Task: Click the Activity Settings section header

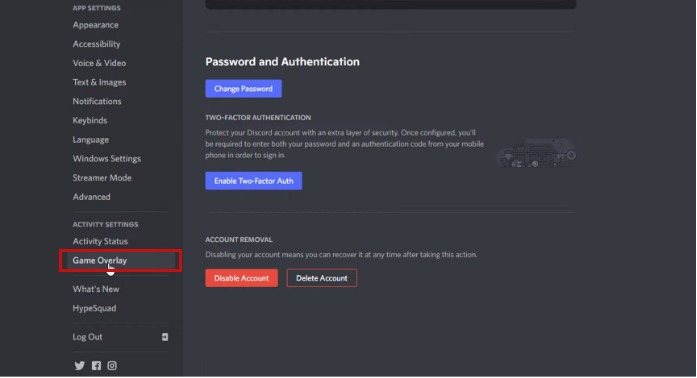Action: pos(105,225)
